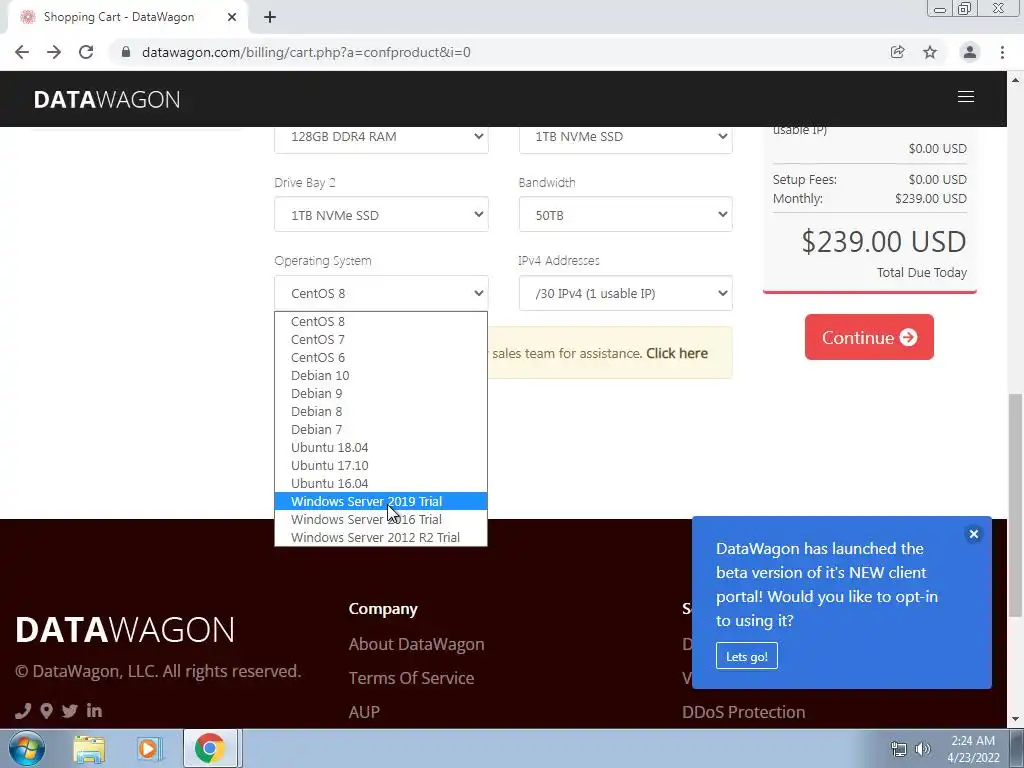Image resolution: width=1024 pixels, height=768 pixels.
Task: Share this page via share icon
Action: click(897, 52)
